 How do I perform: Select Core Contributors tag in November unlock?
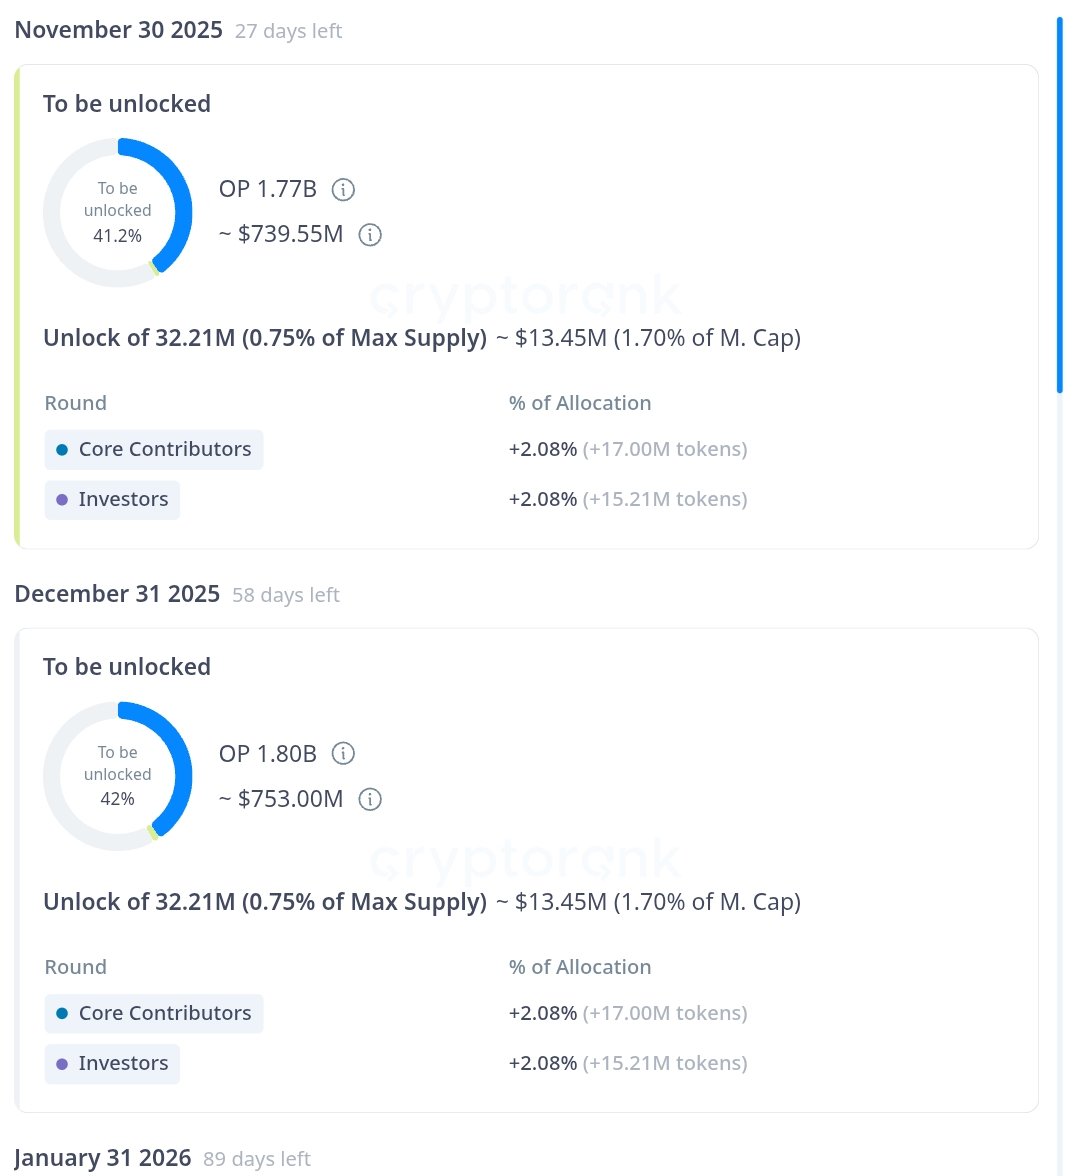pos(154,450)
